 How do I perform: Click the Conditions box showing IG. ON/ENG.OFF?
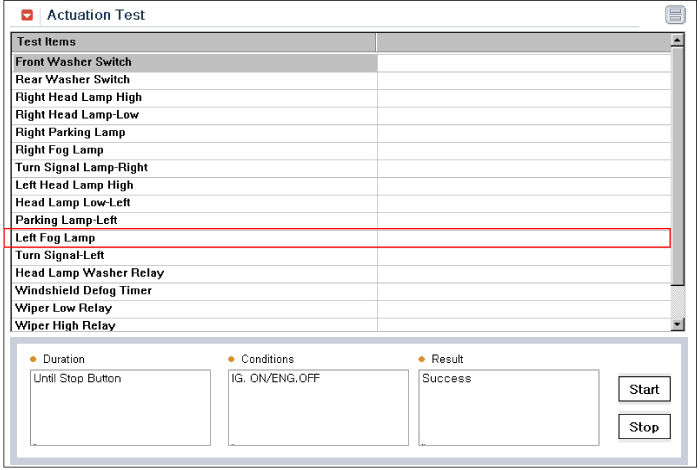tap(318, 408)
